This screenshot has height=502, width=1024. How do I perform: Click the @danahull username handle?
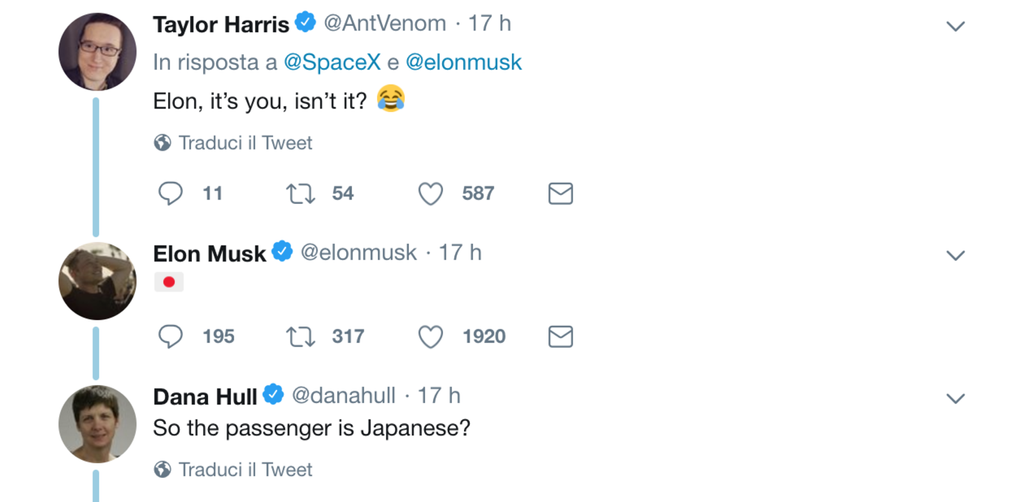[x=343, y=396]
